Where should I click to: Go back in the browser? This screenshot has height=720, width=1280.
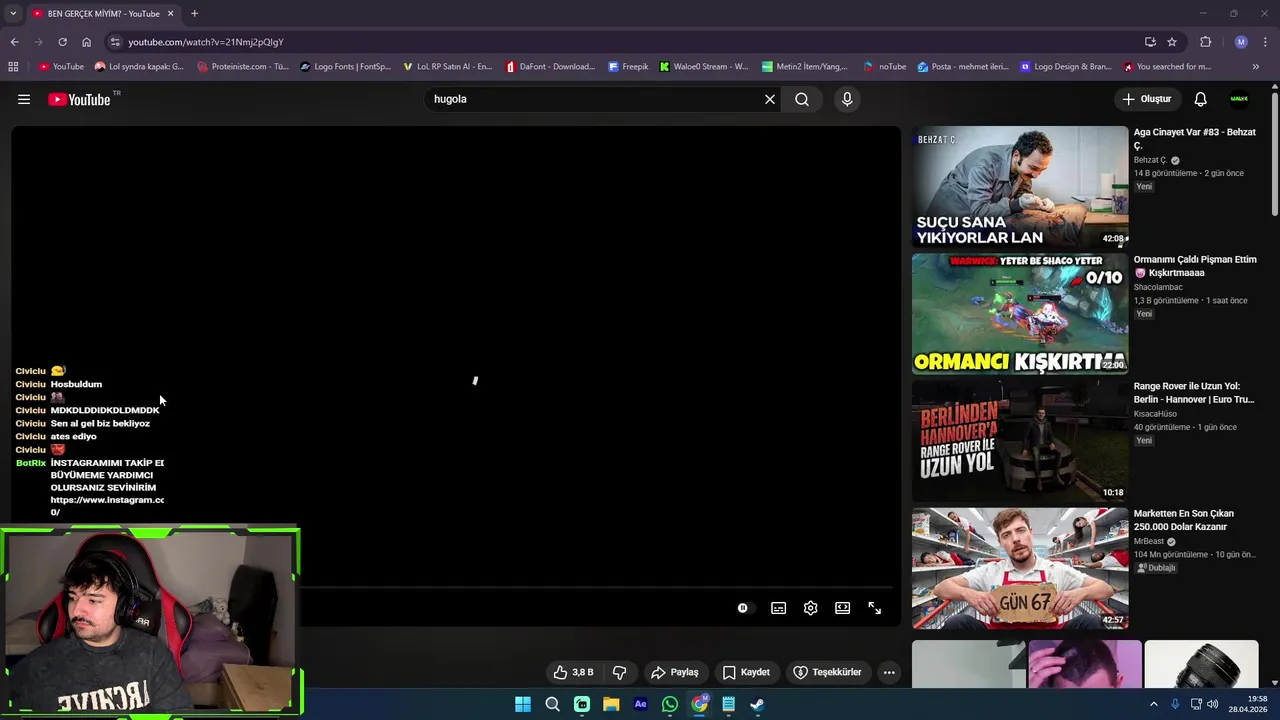[x=14, y=42]
